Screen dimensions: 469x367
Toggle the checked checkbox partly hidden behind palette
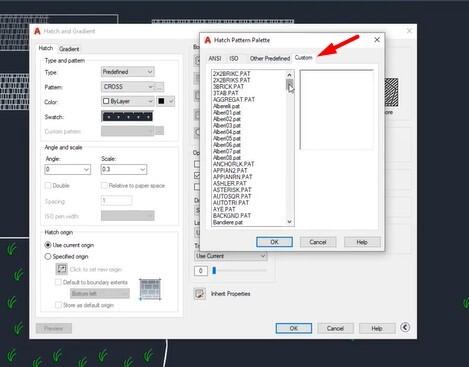tap(197, 175)
